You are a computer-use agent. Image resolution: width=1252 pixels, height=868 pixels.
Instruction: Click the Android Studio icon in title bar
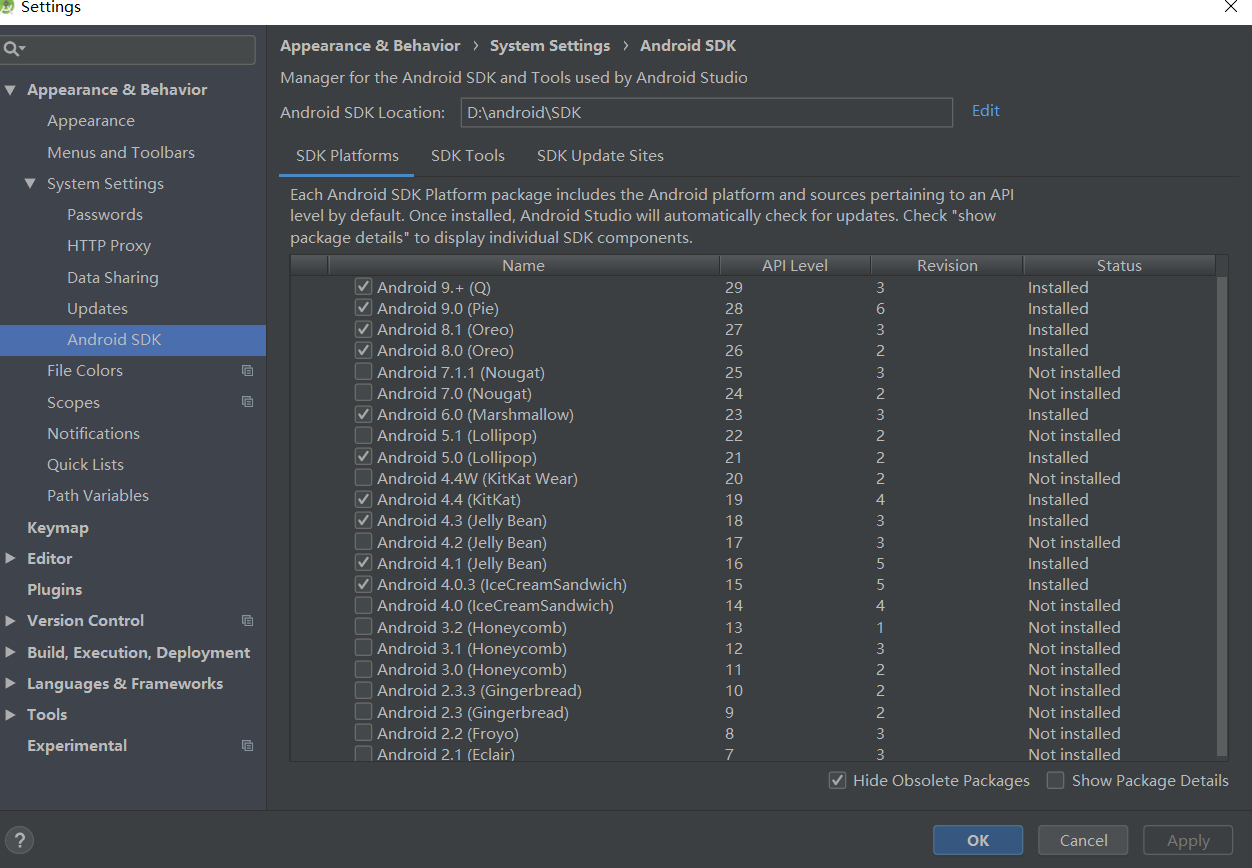tap(8, 7)
